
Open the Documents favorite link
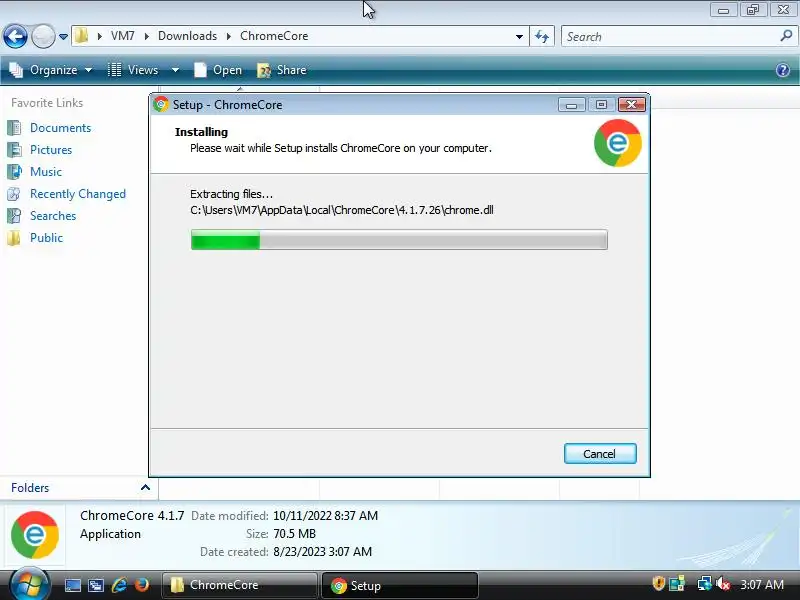[x=60, y=128]
